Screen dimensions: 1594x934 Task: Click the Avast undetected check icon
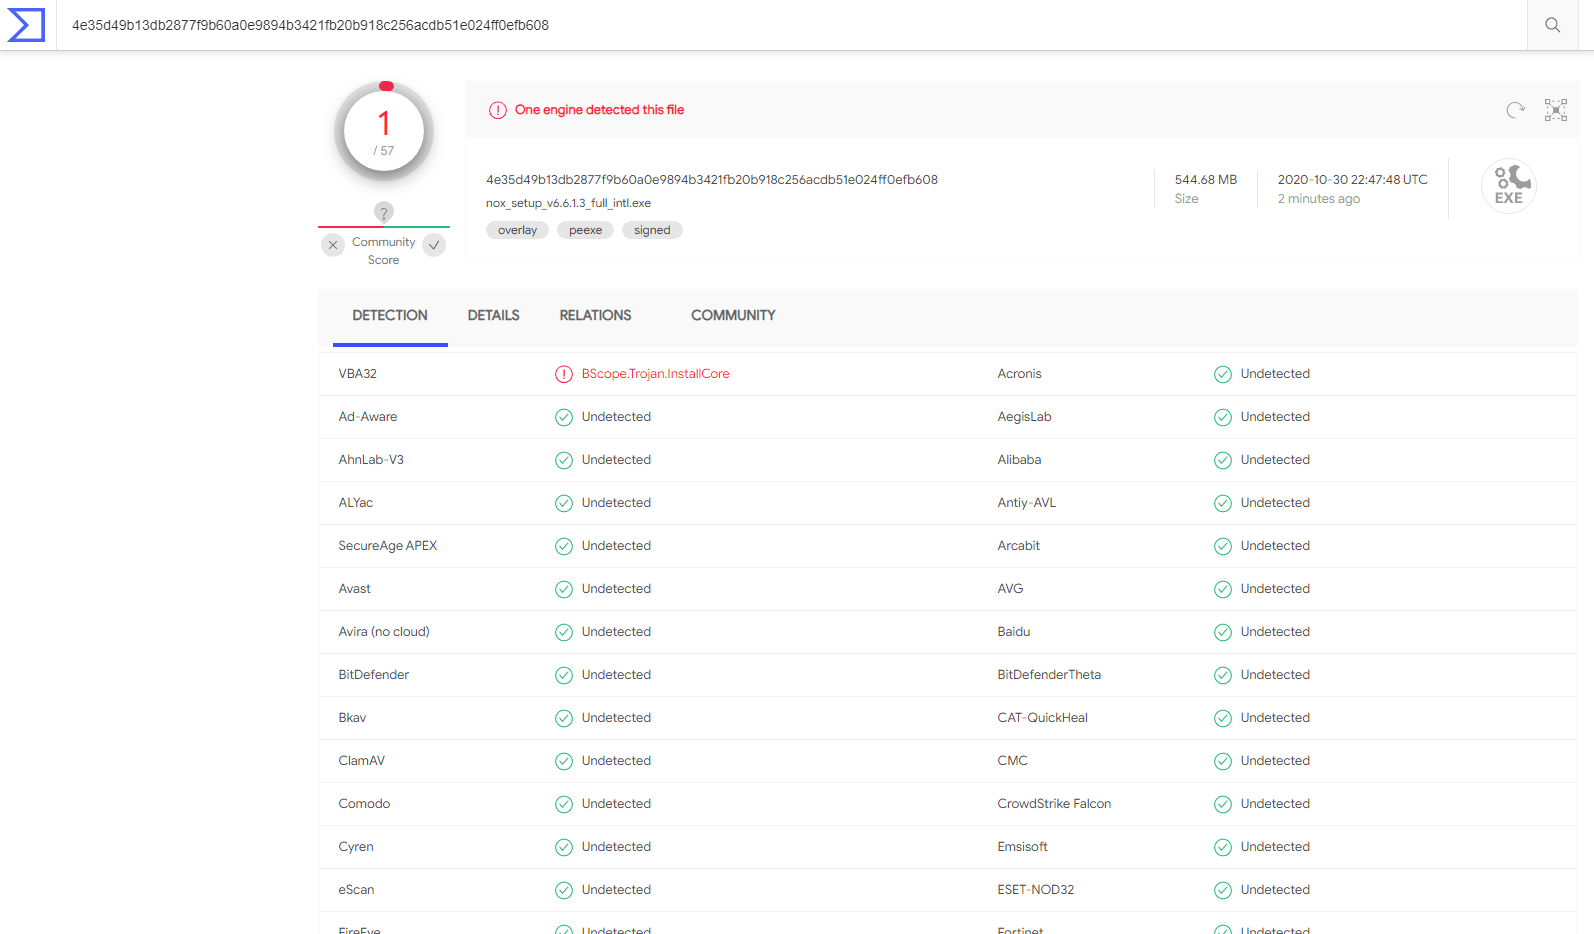pyautogui.click(x=564, y=589)
